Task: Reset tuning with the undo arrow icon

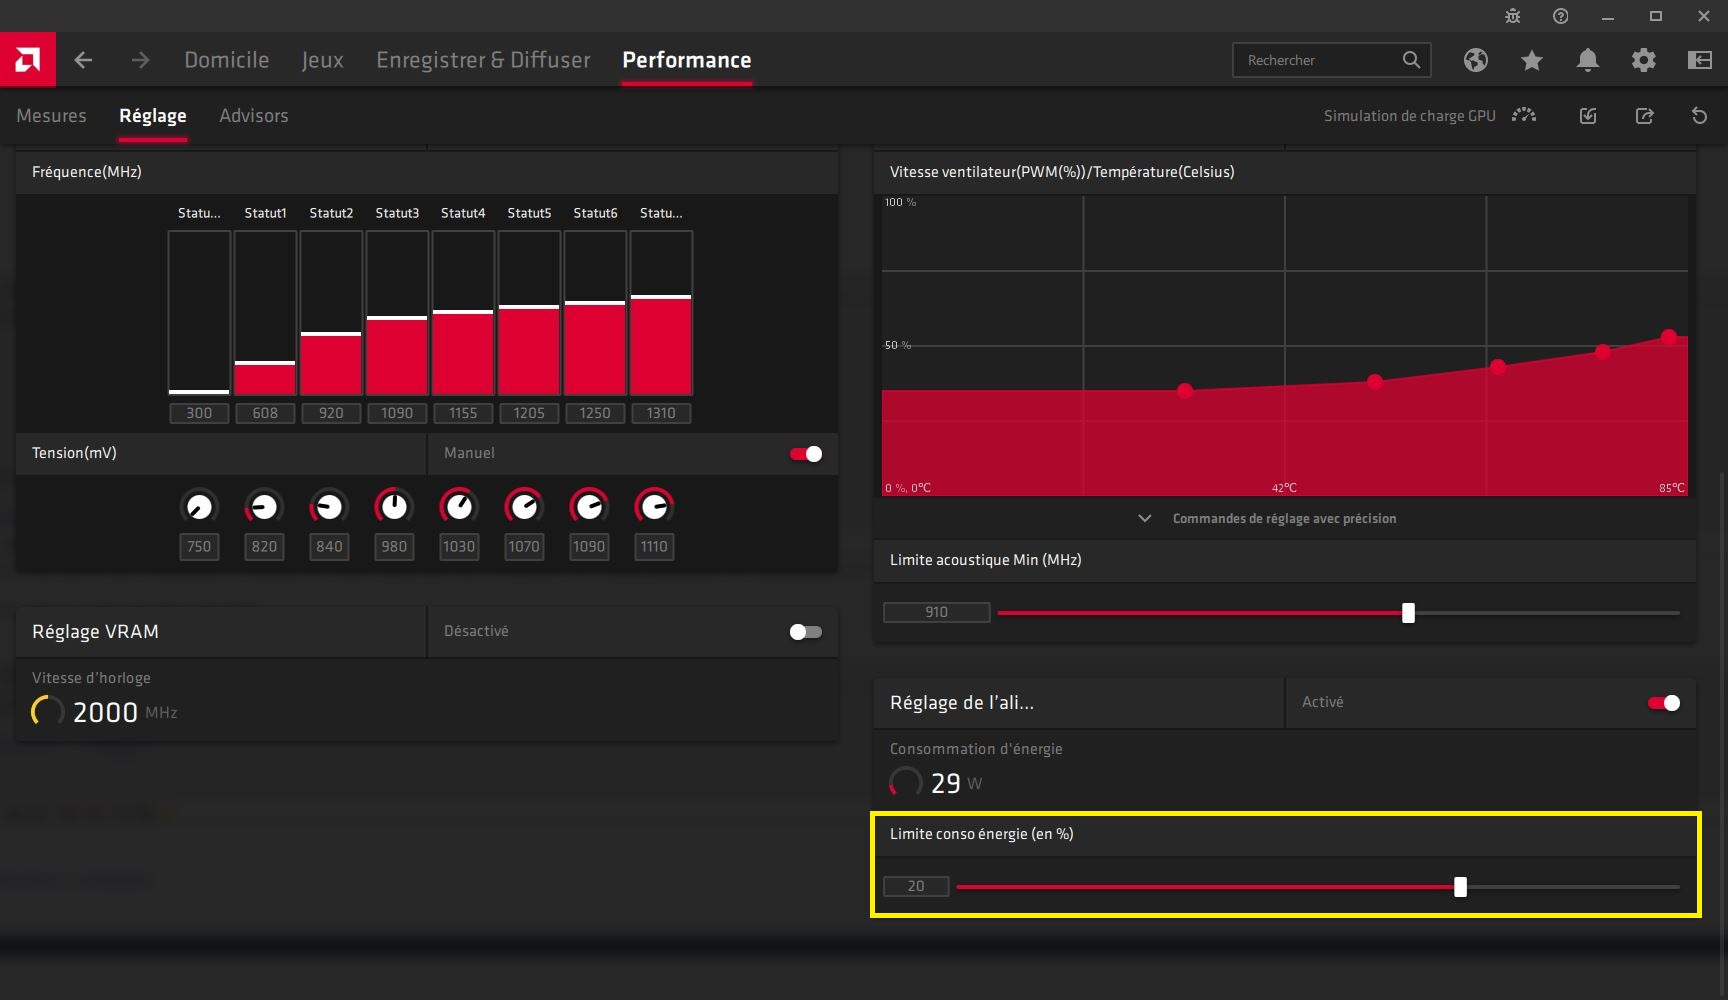Action: pyautogui.click(x=1699, y=116)
